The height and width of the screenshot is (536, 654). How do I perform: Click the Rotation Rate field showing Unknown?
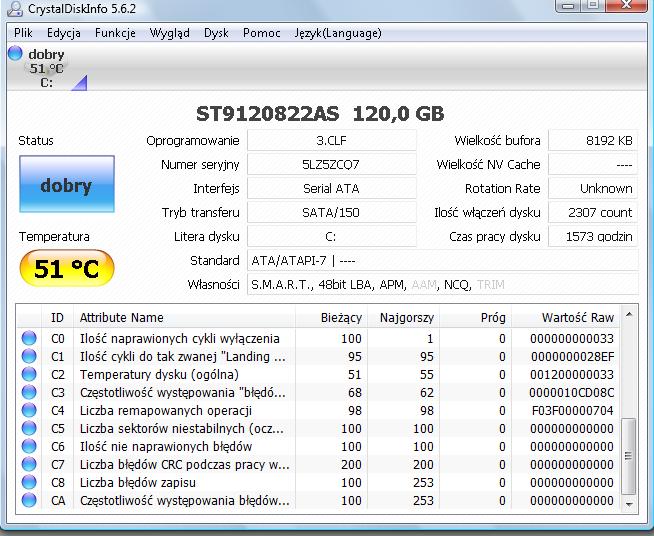[x=593, y=189]
